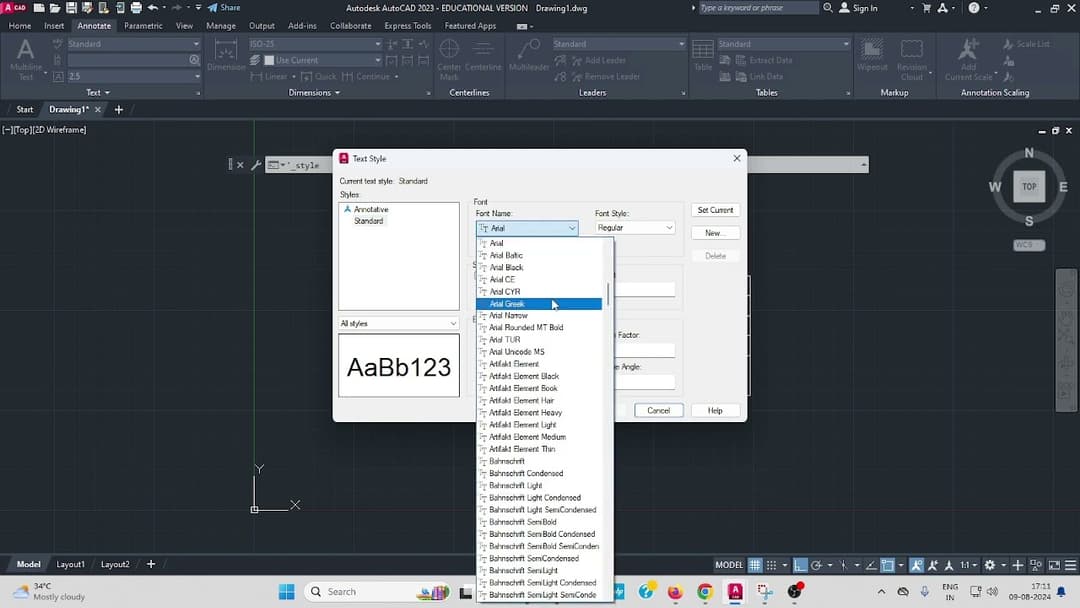The height and width of the screenshot is (608, 1080).
Task: Switch to the Layout1 tab
Action: point(70,564)
